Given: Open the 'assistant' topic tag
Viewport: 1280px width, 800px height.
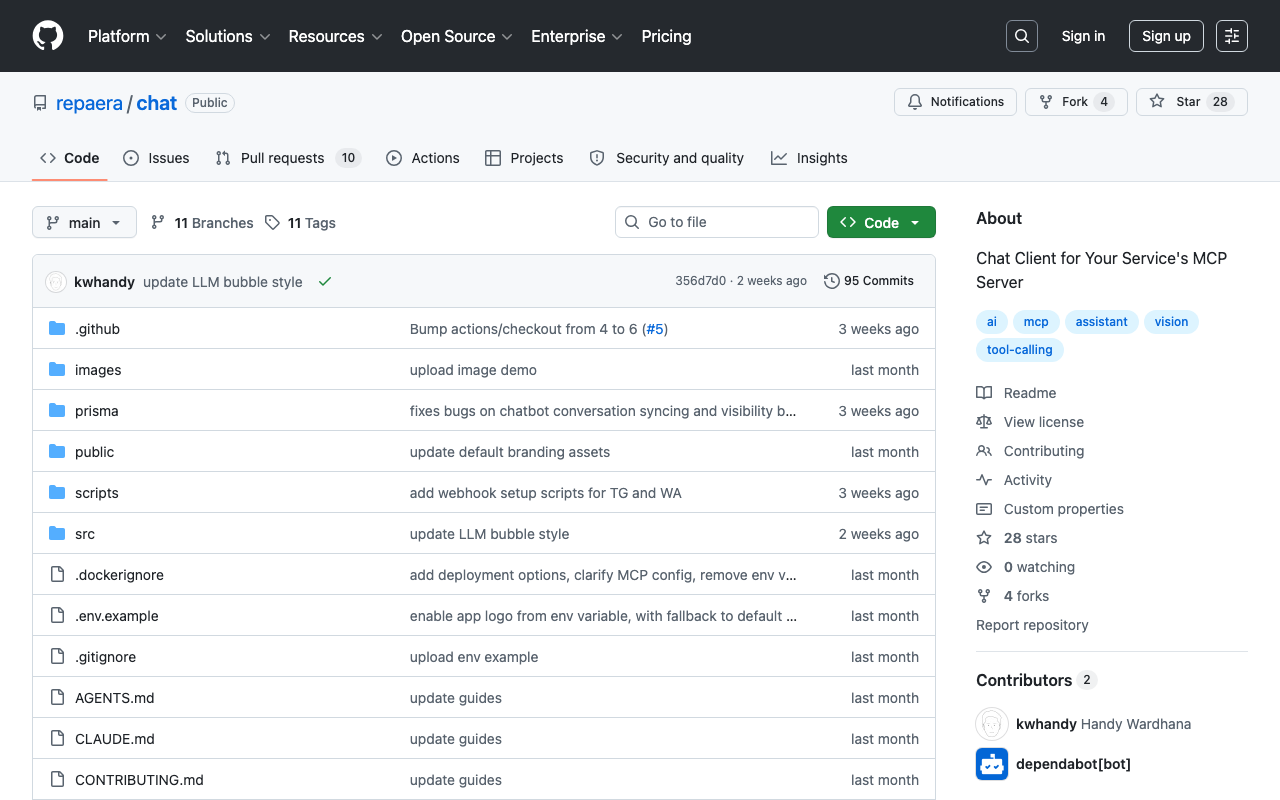Looking at the screenshot, I should coord(1101,322).
